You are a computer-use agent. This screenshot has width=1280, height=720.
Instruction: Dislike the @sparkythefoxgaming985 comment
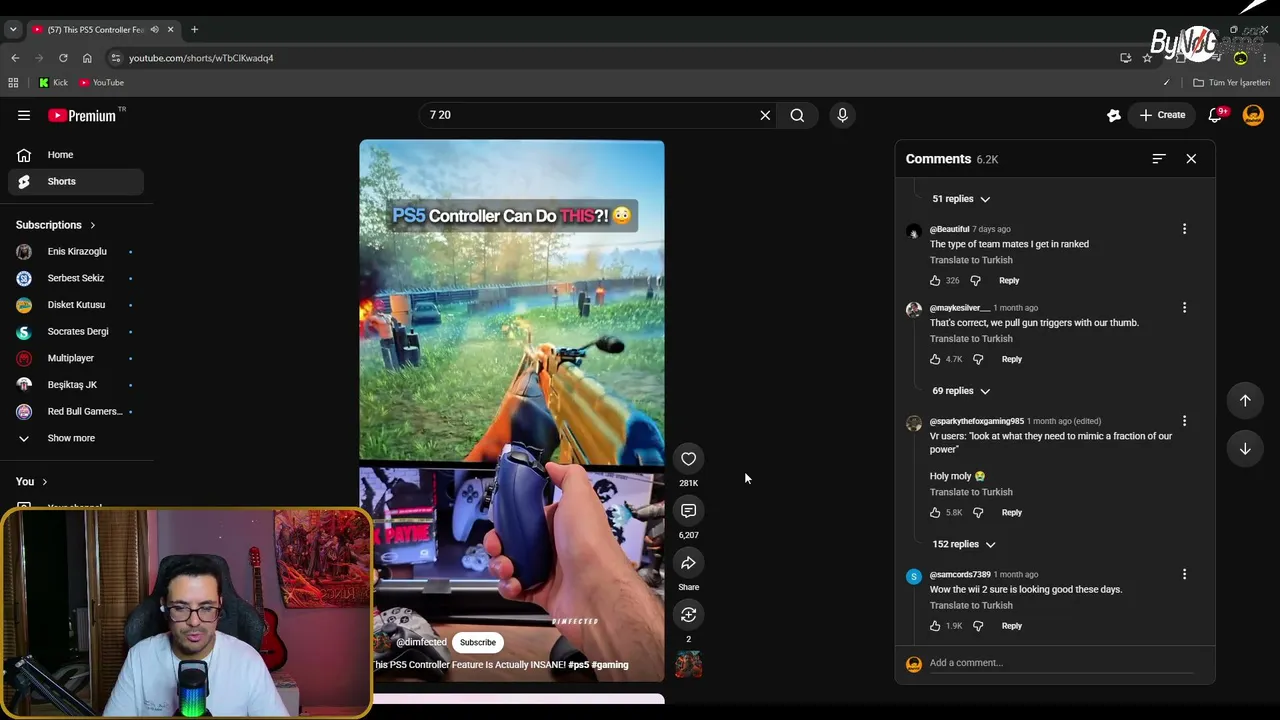[978, 513]
